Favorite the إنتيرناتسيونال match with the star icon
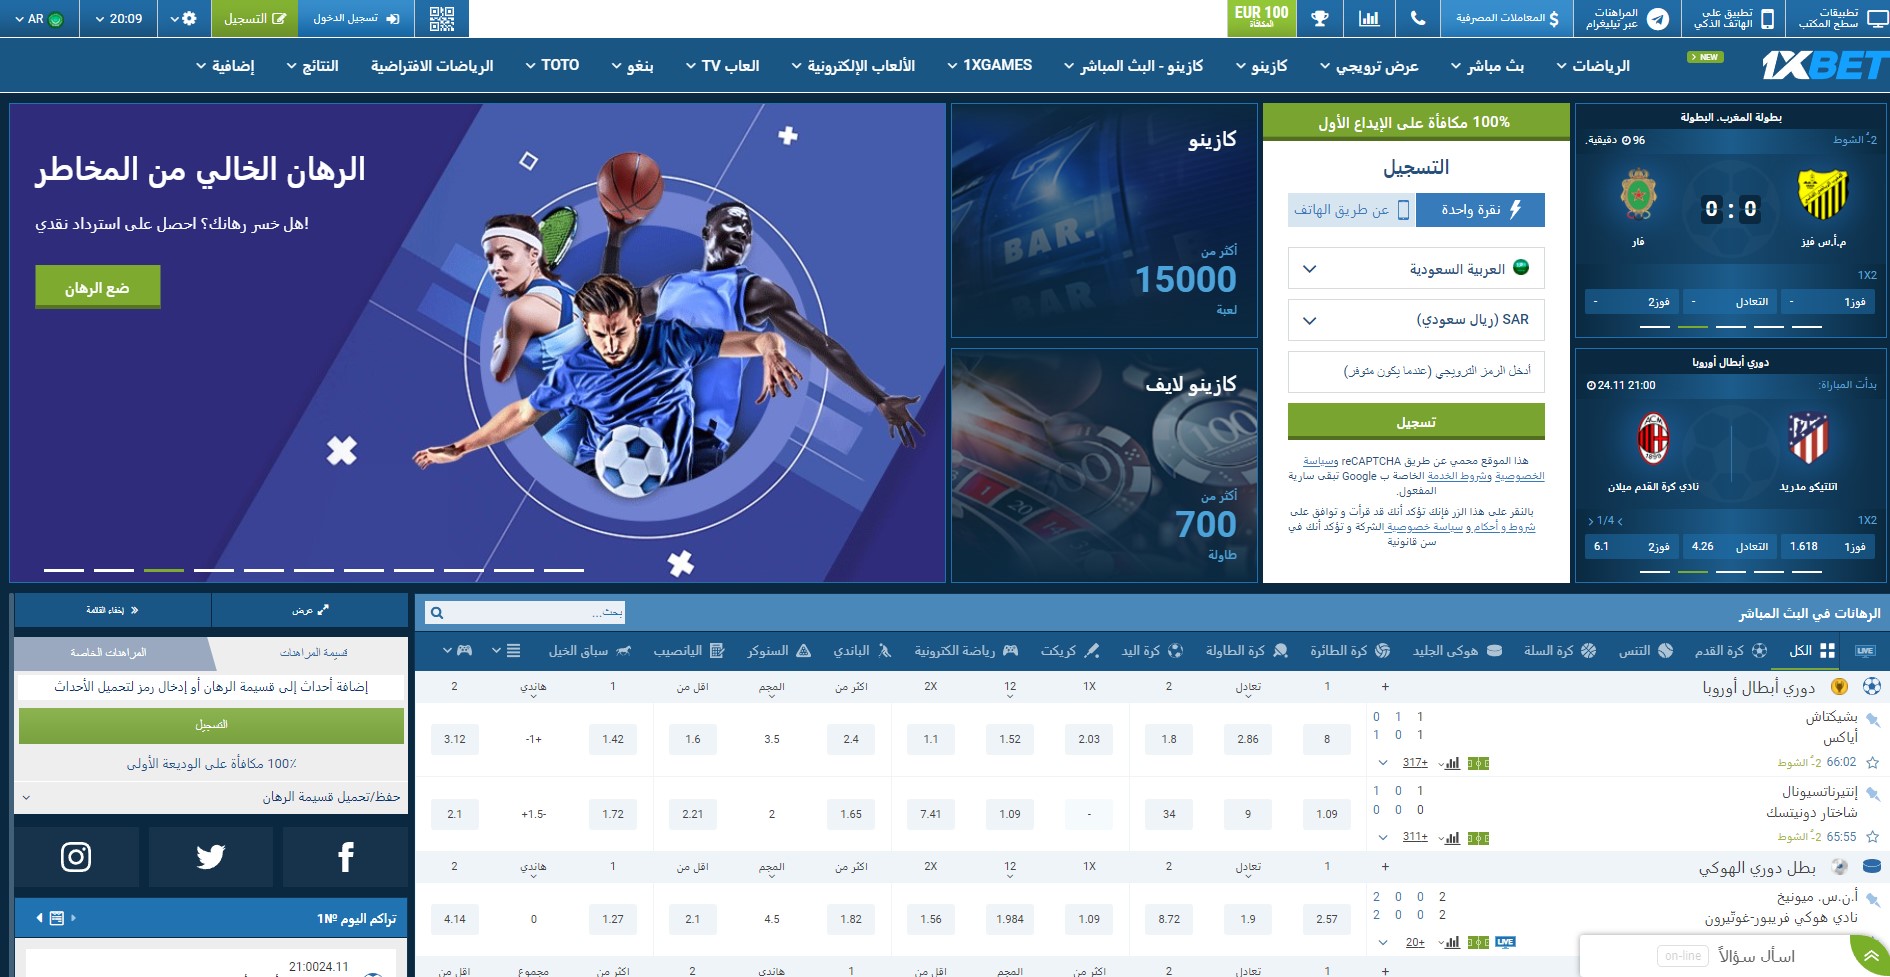Screen dimensions: 1890x977 (x=1872, y=836)
